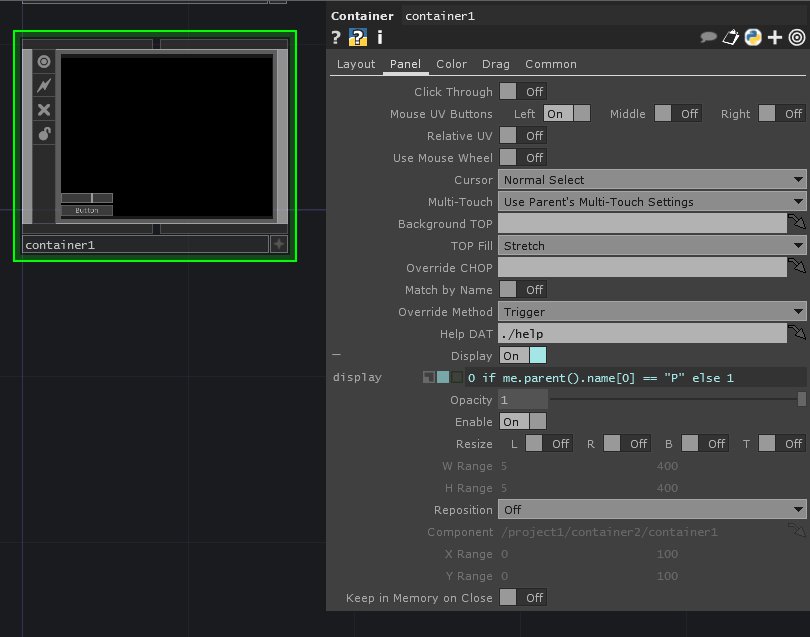Expand the Override Method dropdown

point(652,312)
